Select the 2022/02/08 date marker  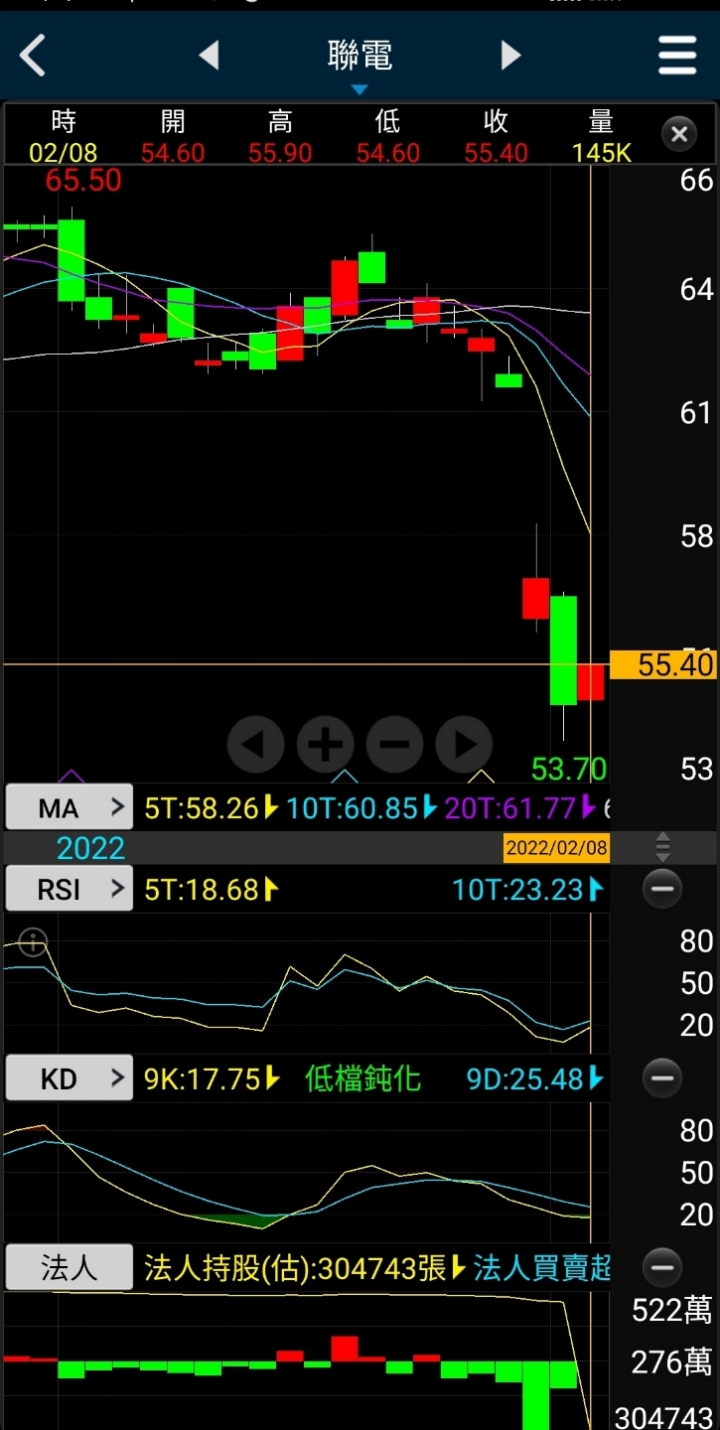(556, 848)
